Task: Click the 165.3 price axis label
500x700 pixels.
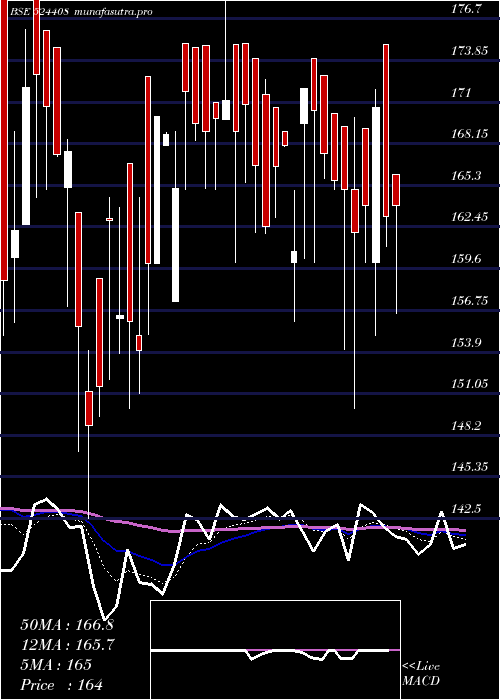Action: click(x=466, y=175)
